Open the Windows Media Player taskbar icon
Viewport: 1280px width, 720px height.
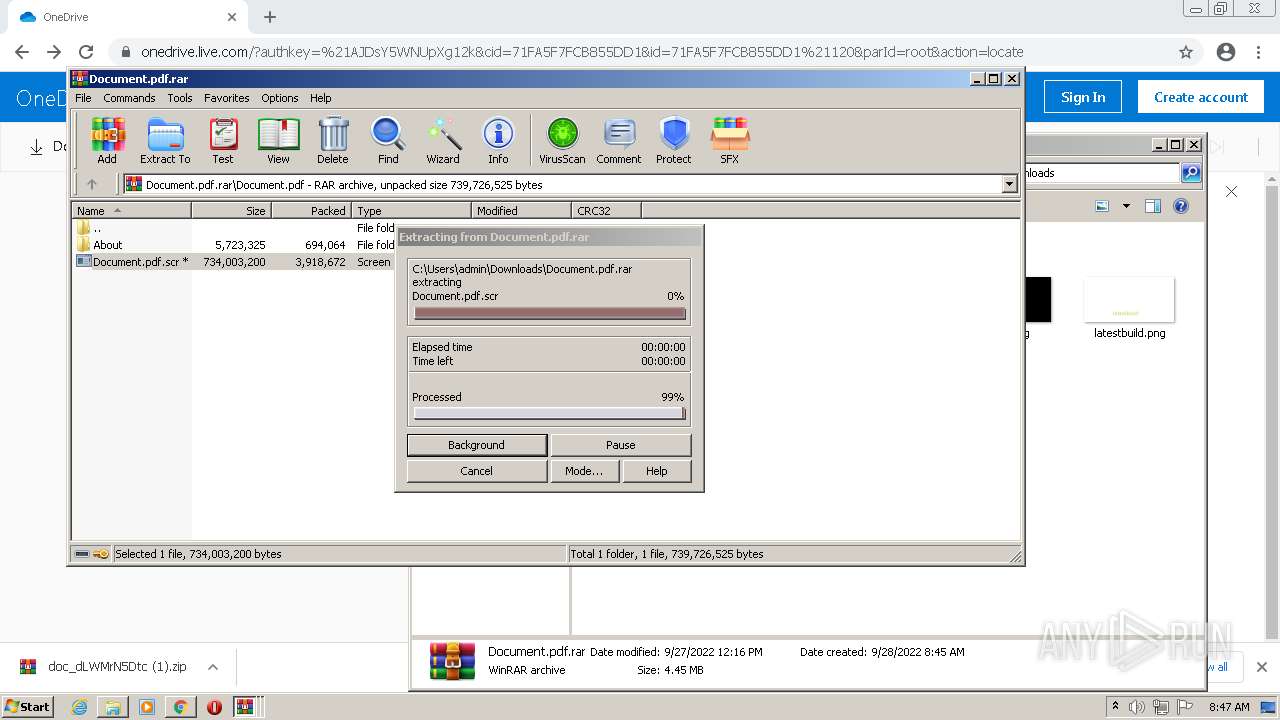(x=147, y=707)
